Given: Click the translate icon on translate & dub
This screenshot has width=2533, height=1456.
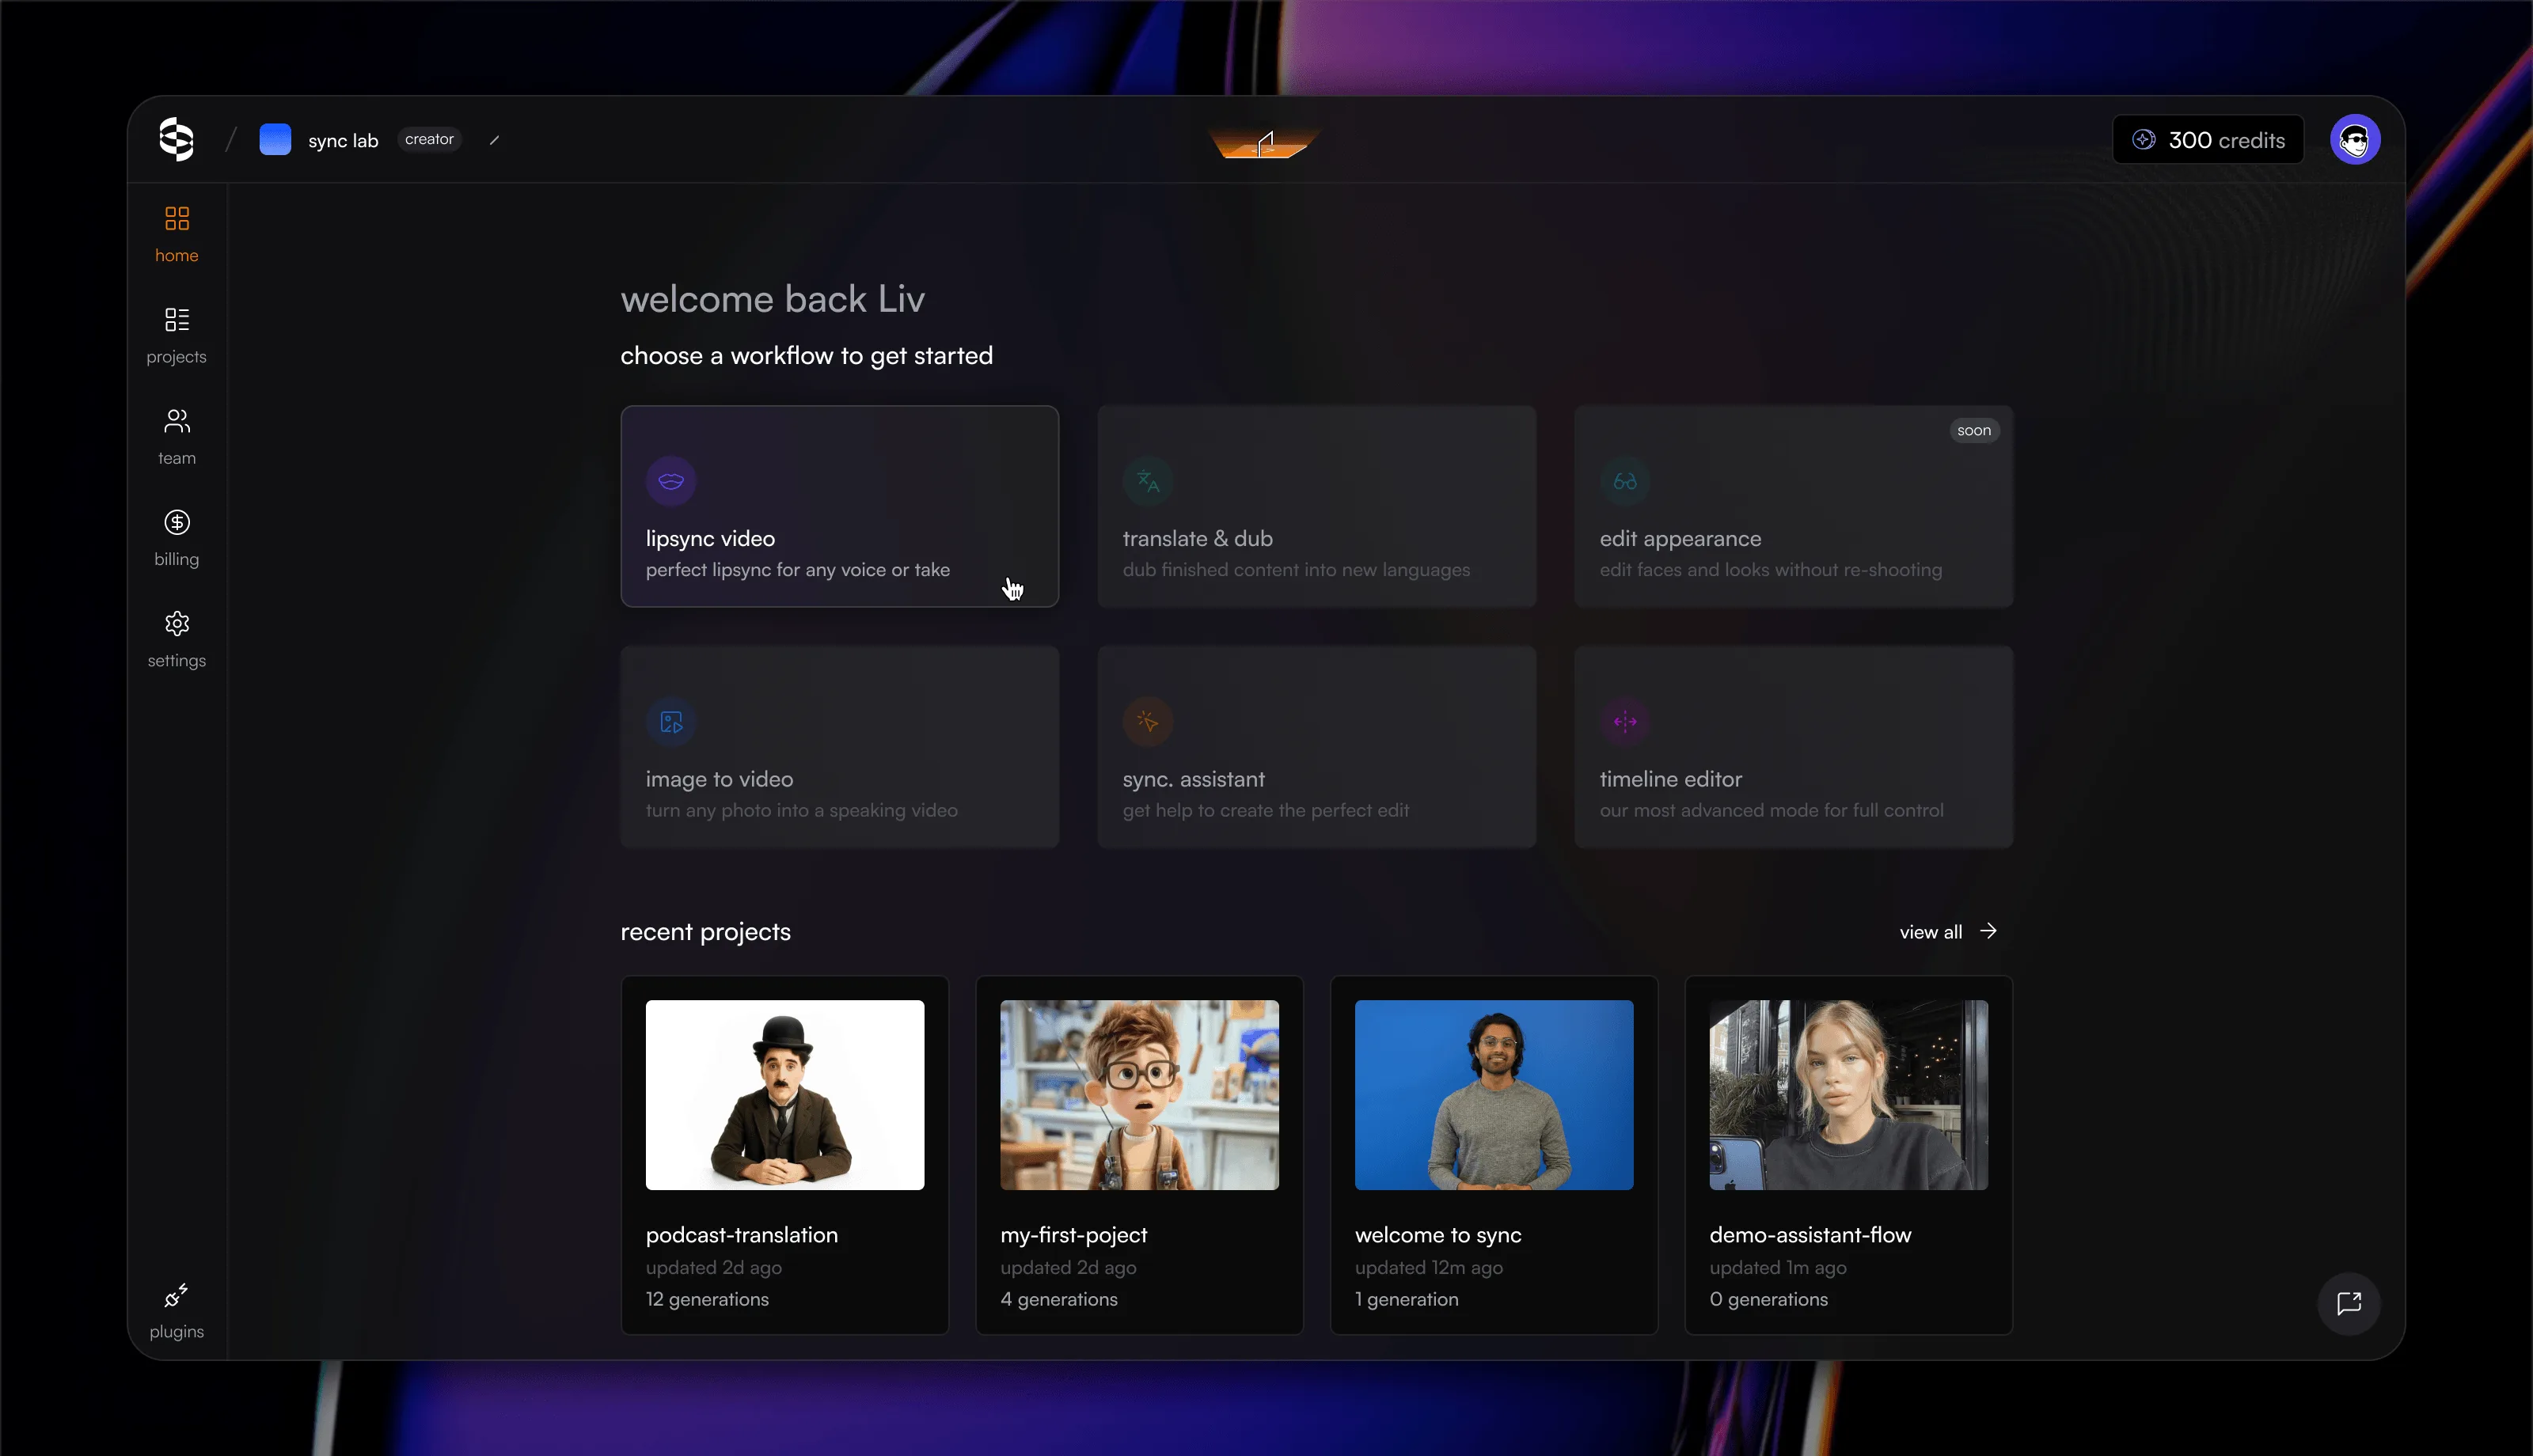Looking at the screenshot, I should tap(1148, 481).
